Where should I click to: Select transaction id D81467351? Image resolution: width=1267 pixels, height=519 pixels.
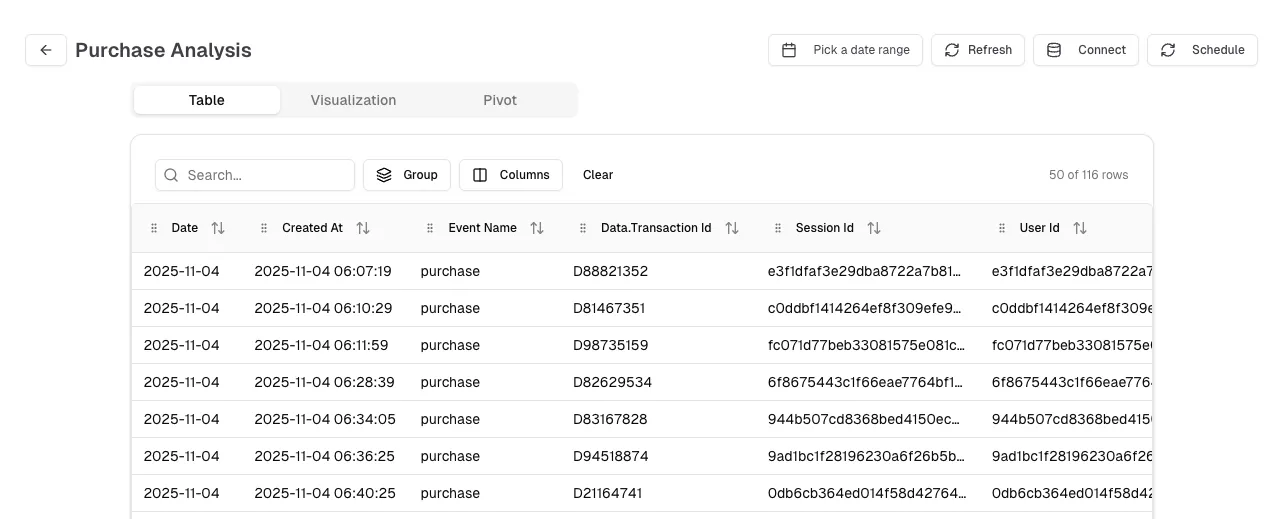coord(609,308)
